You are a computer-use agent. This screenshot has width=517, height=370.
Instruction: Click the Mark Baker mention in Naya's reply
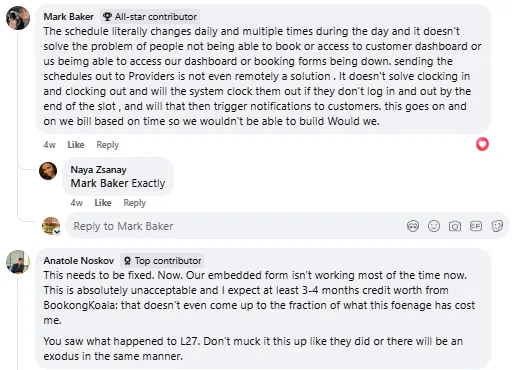pyautogui.click(x=99, y=183)
